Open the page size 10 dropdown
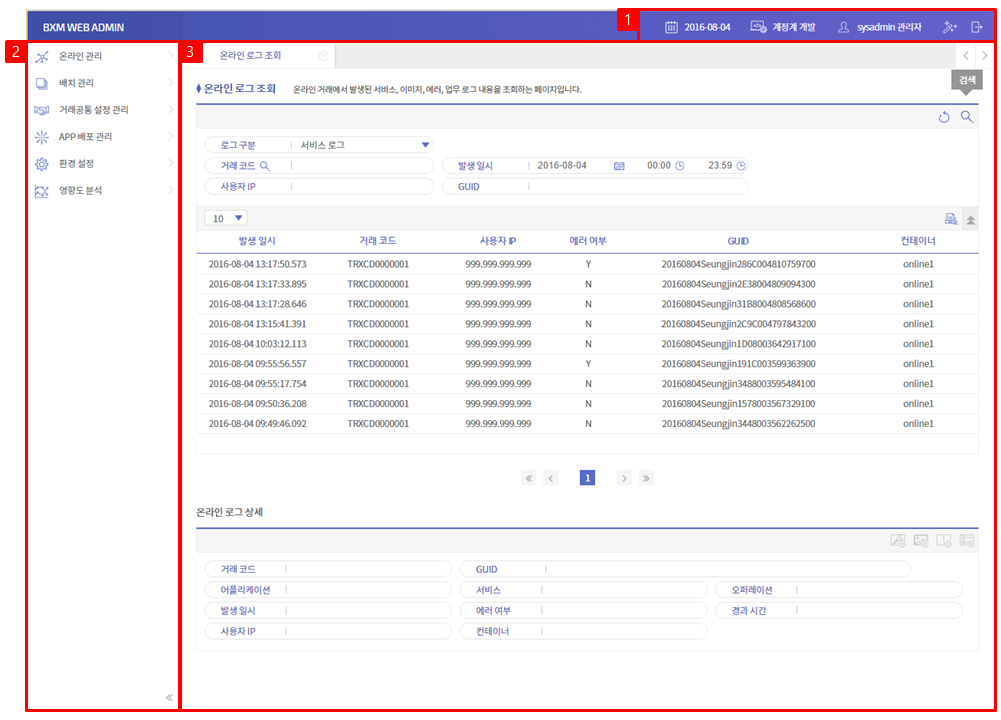This screenshot has height=720, width=1001. pos(226,218)
